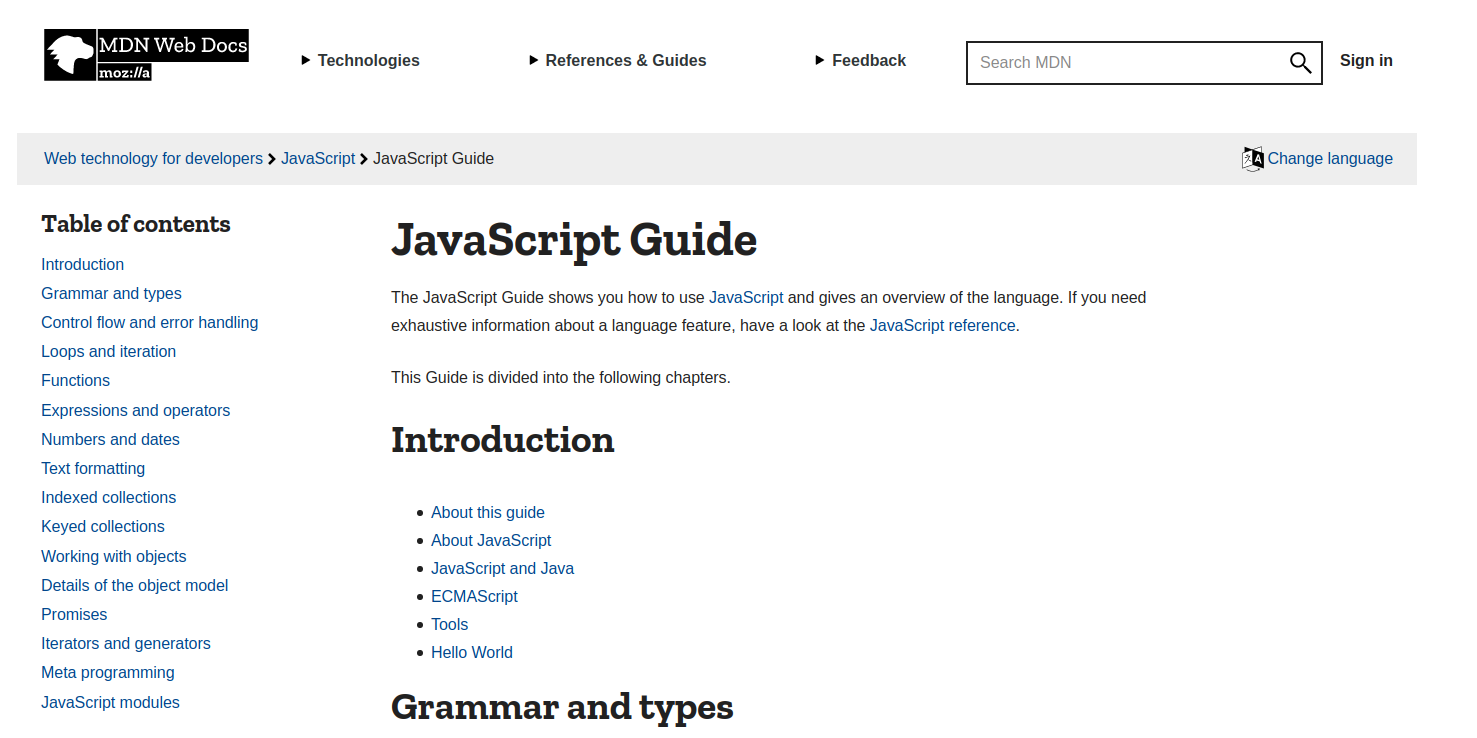Click 'This Guide is divided' sentence
This screenshot has width=1477, height=738.
(x=561, y=378)
